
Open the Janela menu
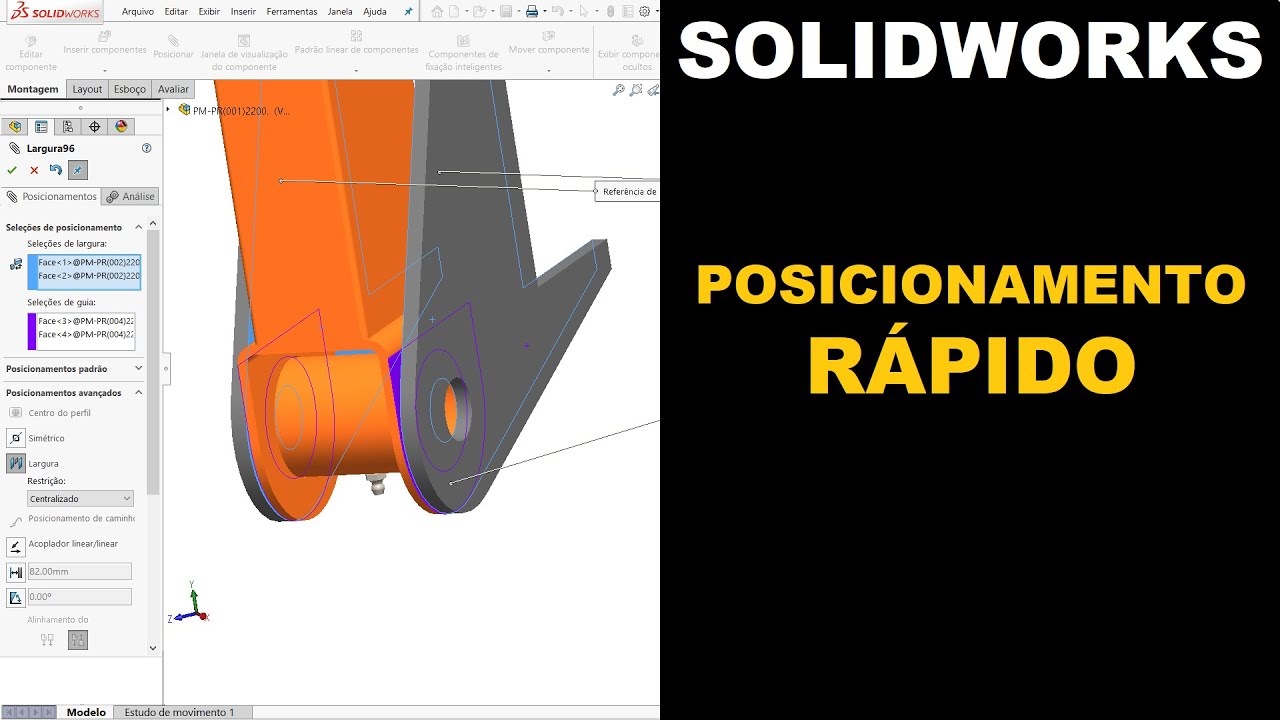(x=340, y=12)
